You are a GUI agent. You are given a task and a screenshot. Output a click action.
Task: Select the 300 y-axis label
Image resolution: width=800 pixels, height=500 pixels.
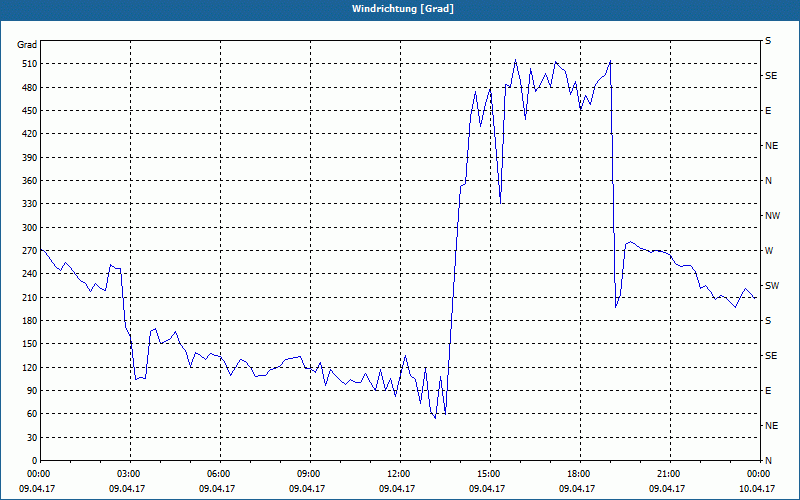[x=29, y=227]
